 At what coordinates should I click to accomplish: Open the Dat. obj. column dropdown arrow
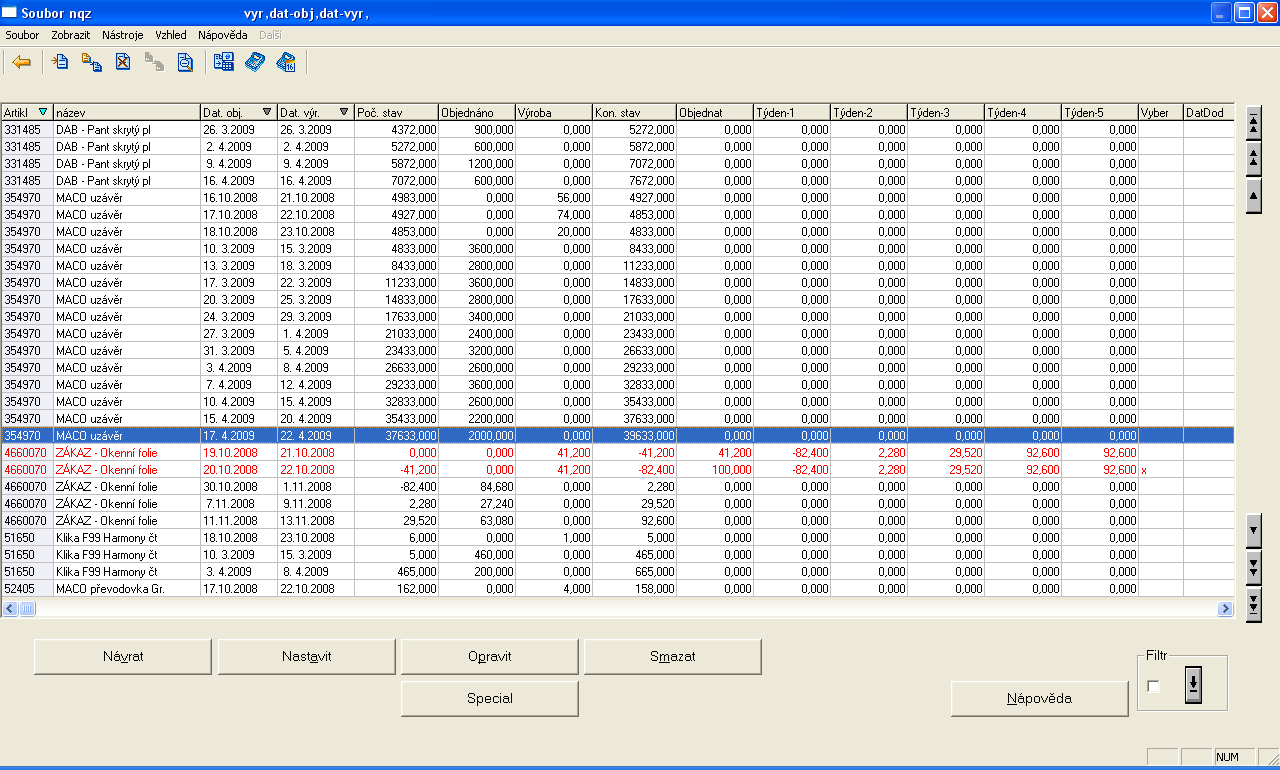(x=267, y=112)
